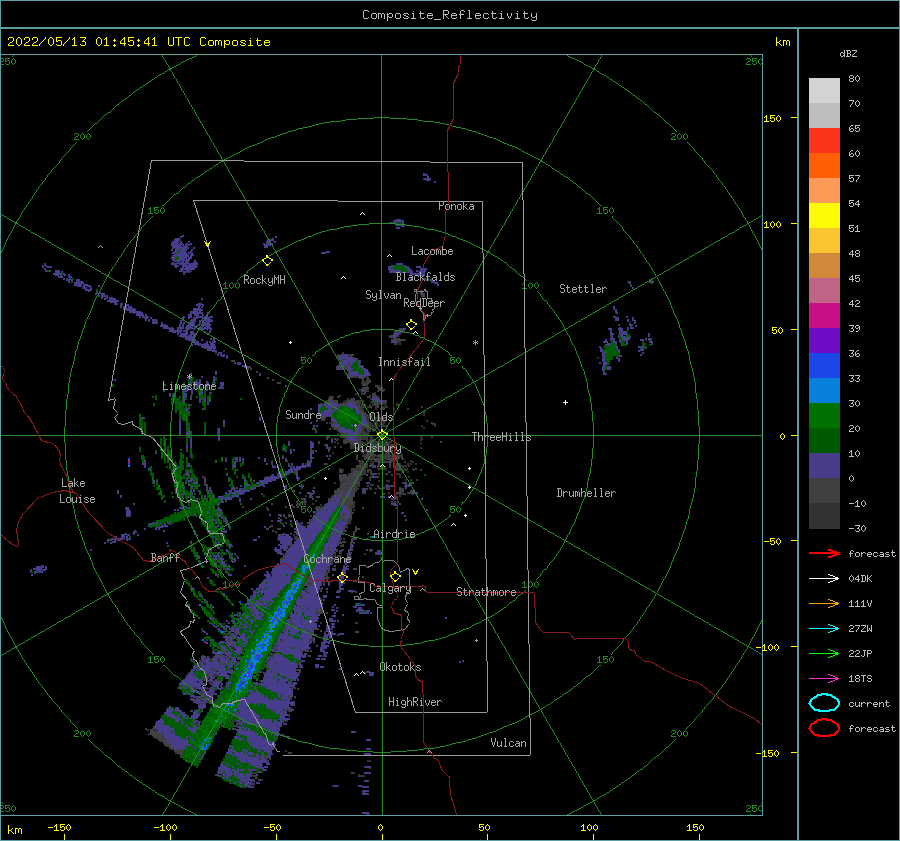Click the Innisfail label
This screenshot has width=900, height=841.
(x=404, y=362)
